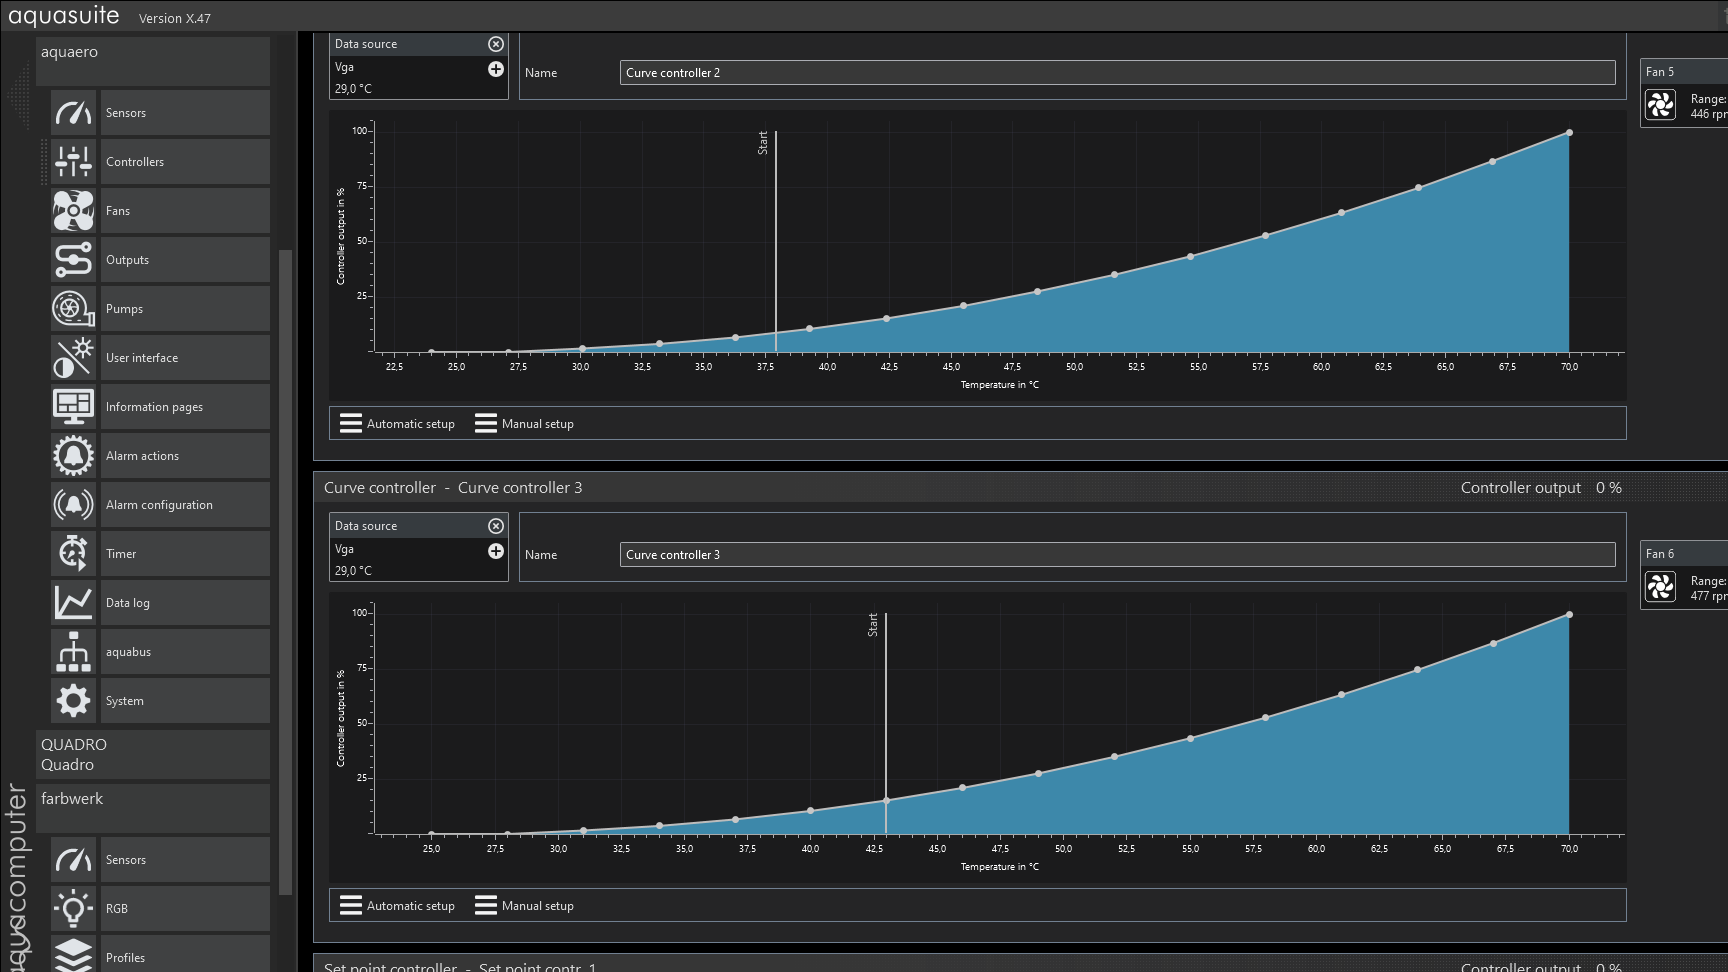Go to Alarm configuration label
Viewport: 1728px width, 972px height.
coord(159,505)
